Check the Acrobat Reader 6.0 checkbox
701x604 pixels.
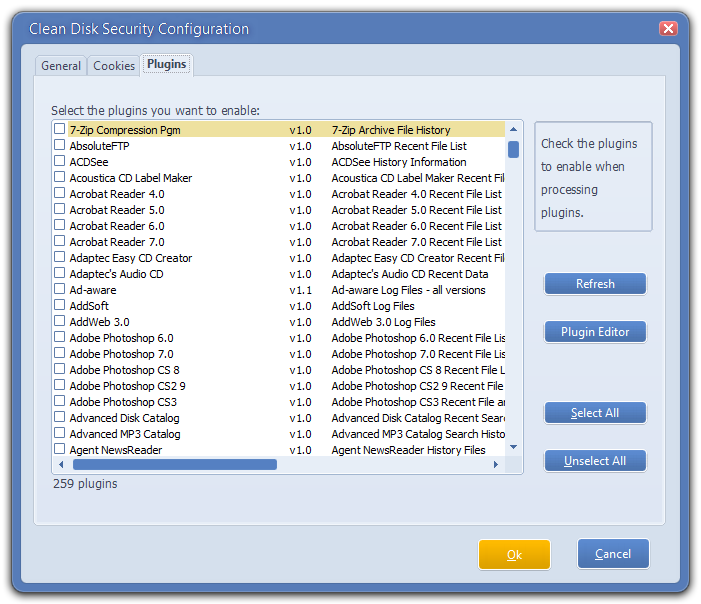(59, 225)
